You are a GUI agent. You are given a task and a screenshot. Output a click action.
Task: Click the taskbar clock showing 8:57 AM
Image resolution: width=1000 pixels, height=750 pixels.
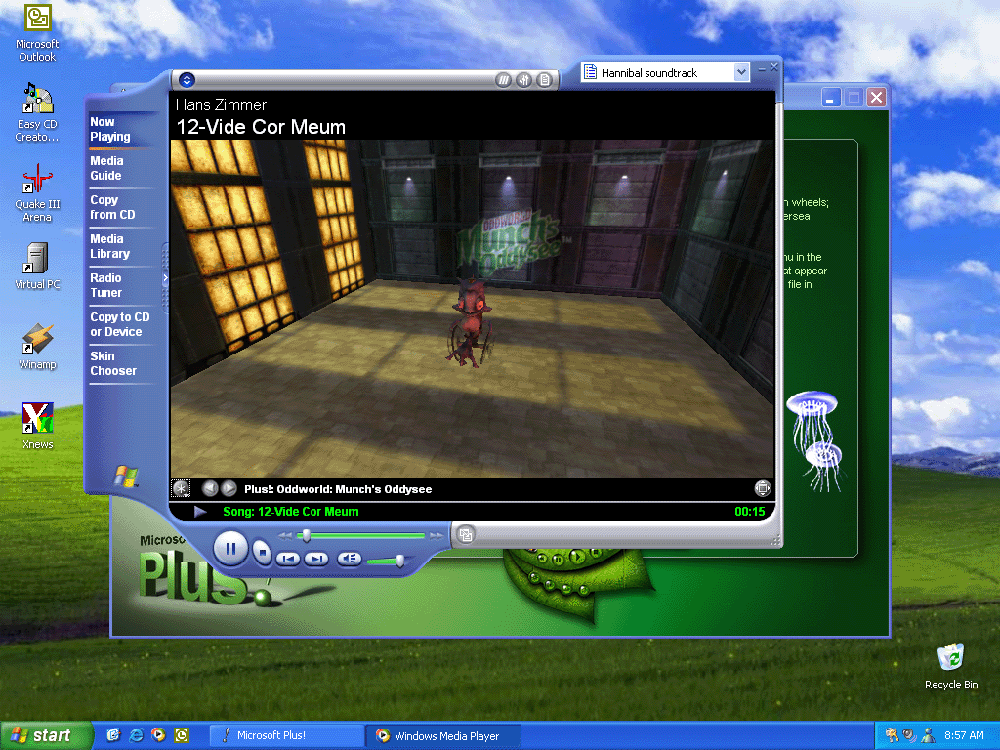(x=964, y=735)
